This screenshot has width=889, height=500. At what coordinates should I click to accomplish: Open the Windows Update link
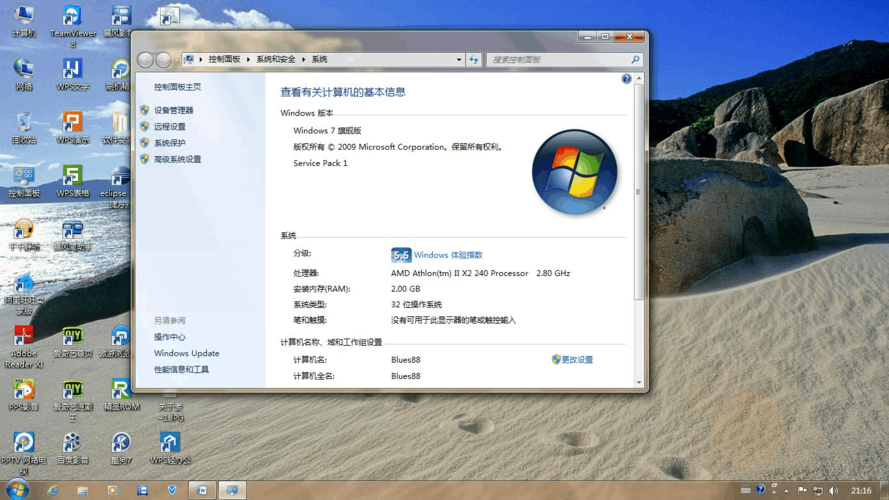187,353
